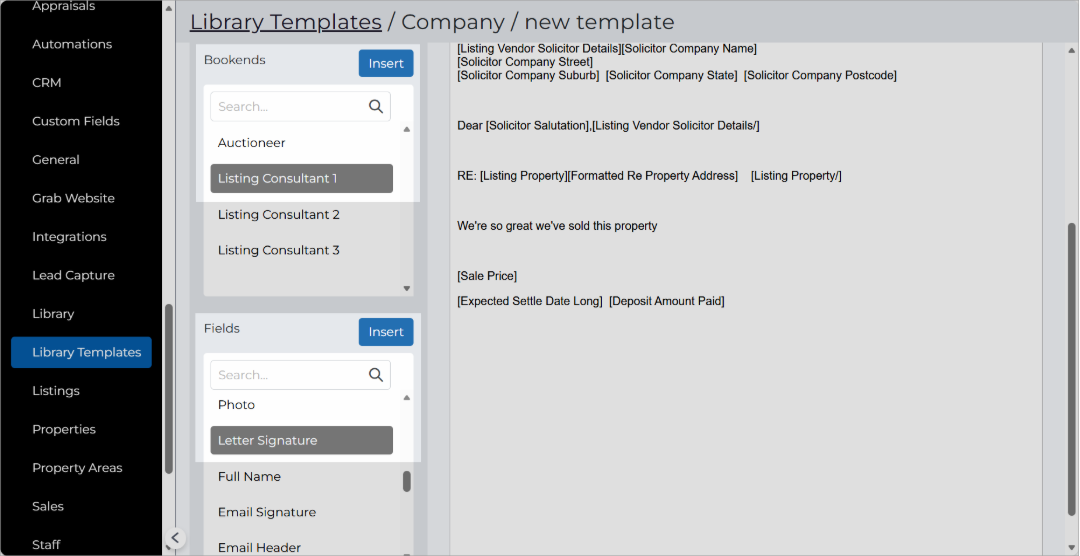This screenshot has width=1080, height=556.
Task: Click the Bookends search input
Action: [289, 107]
